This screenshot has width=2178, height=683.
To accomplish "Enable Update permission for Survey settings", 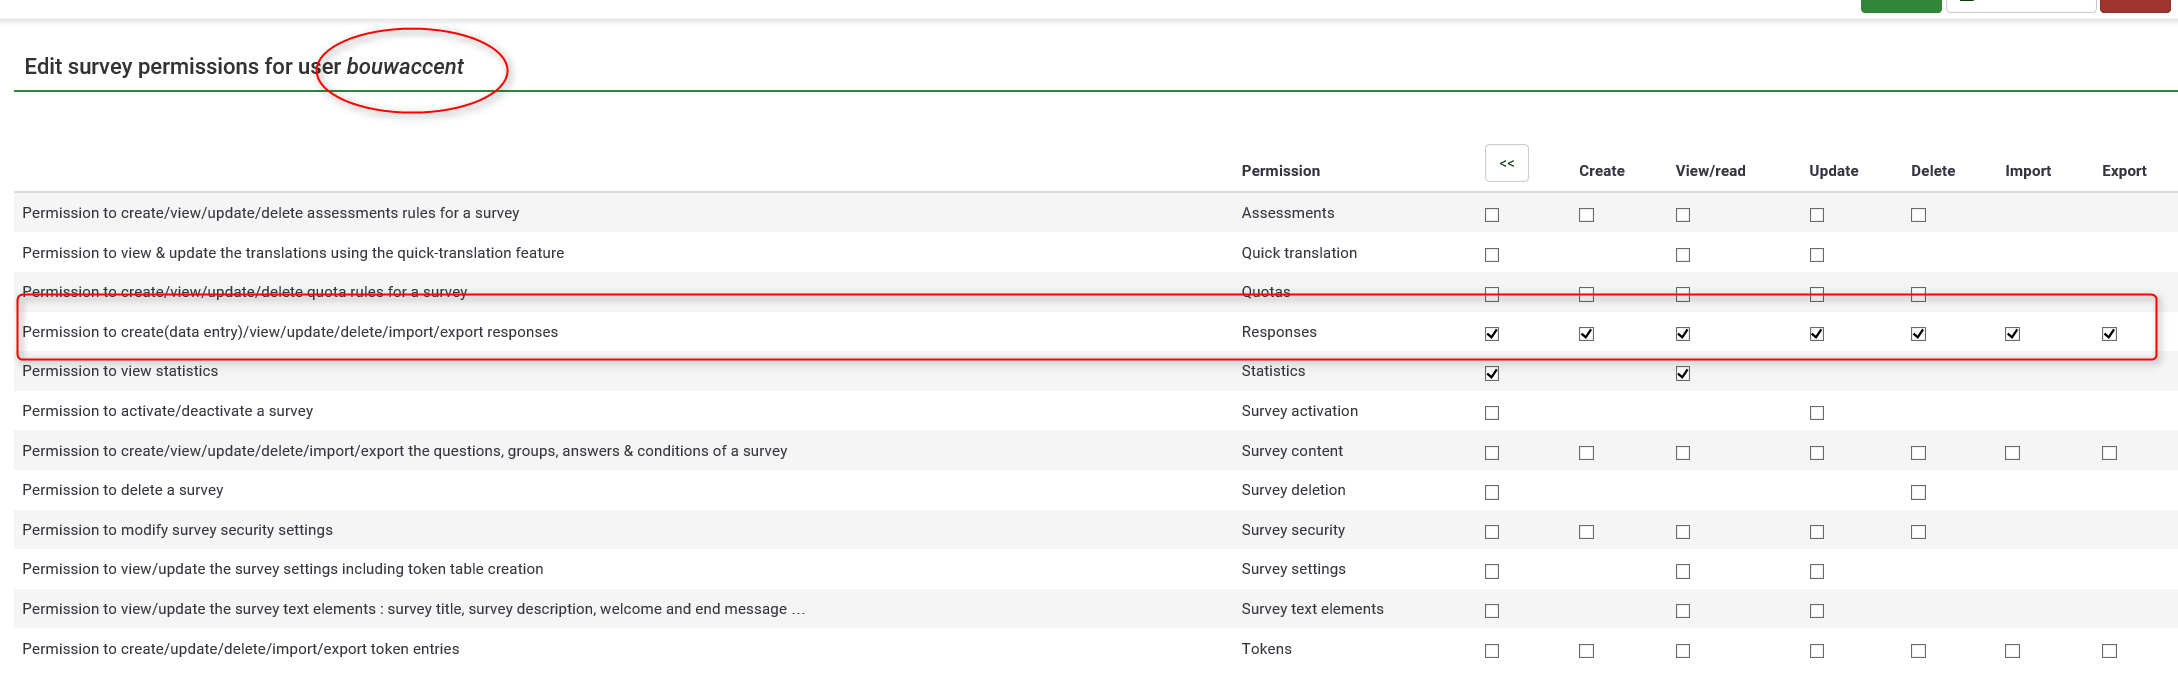I will (x=1817, y=572).
